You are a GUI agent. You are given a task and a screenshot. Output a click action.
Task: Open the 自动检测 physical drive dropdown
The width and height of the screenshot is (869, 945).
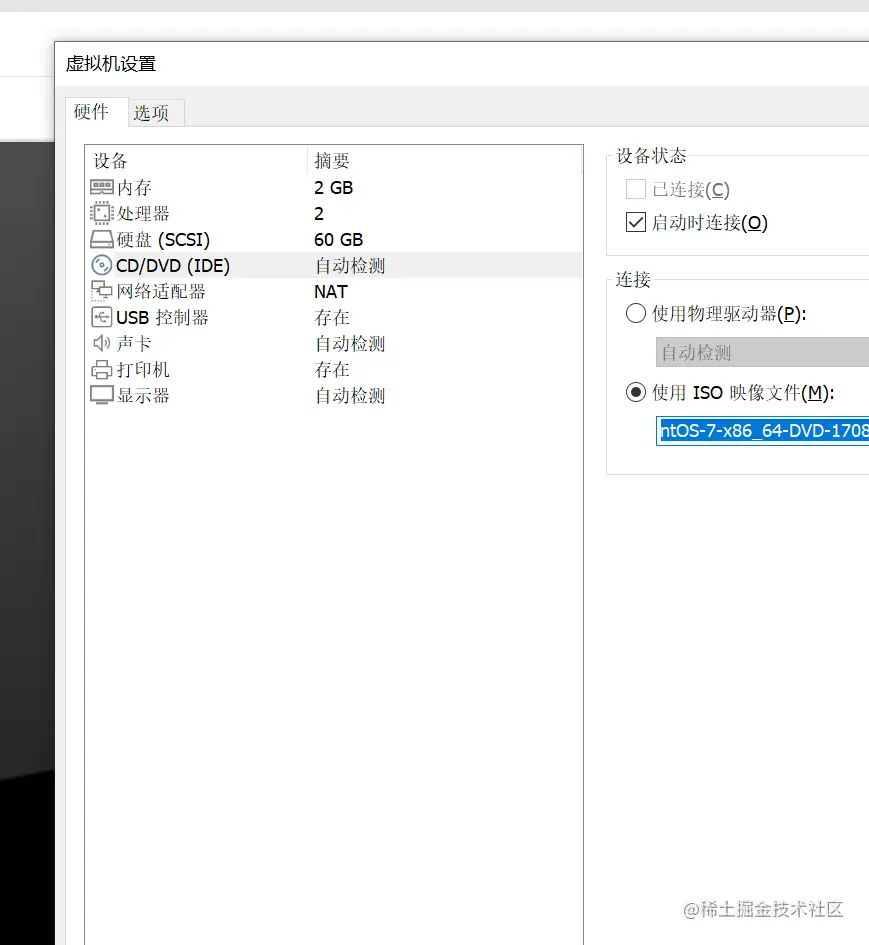pos(762,352)
